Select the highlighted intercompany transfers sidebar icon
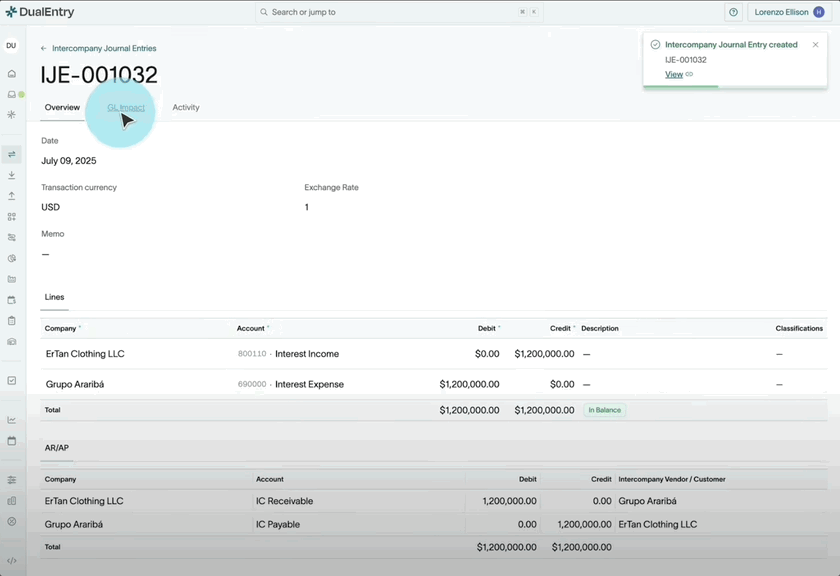 [12, 154]
